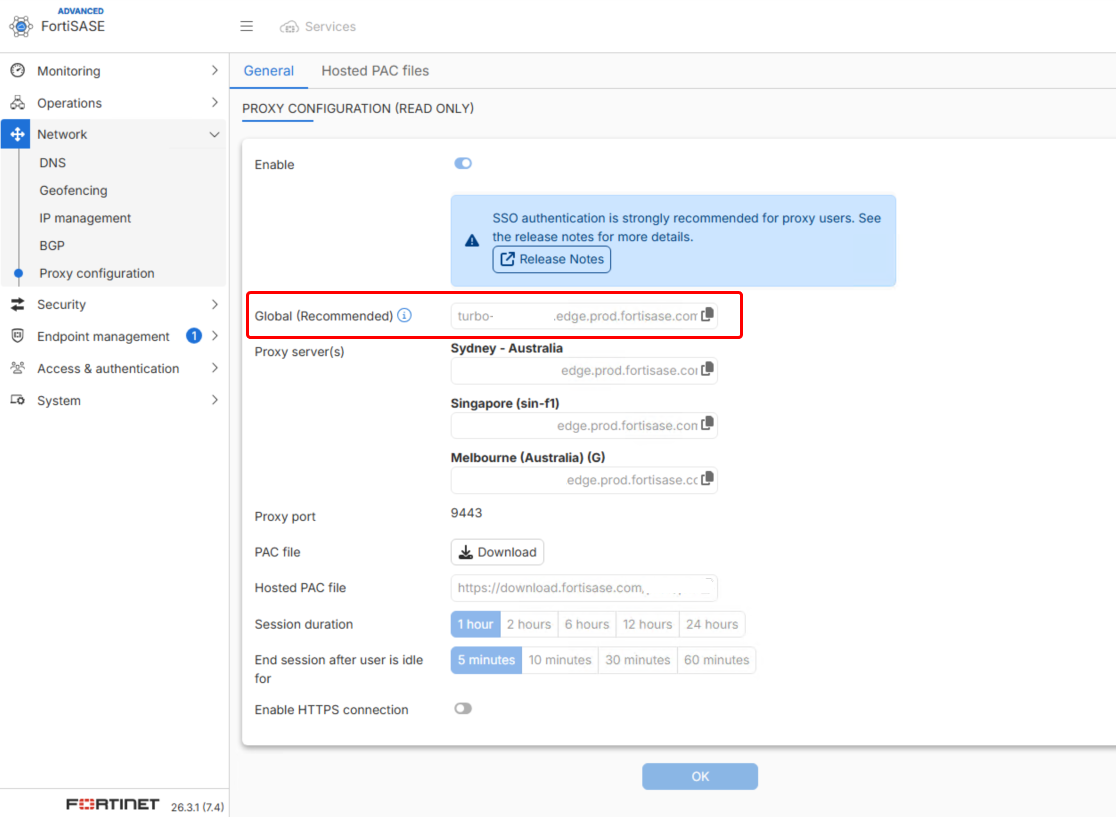Screen dimensions: 1116x817
Task: Download the PAC file
Action: coord(498,552)
